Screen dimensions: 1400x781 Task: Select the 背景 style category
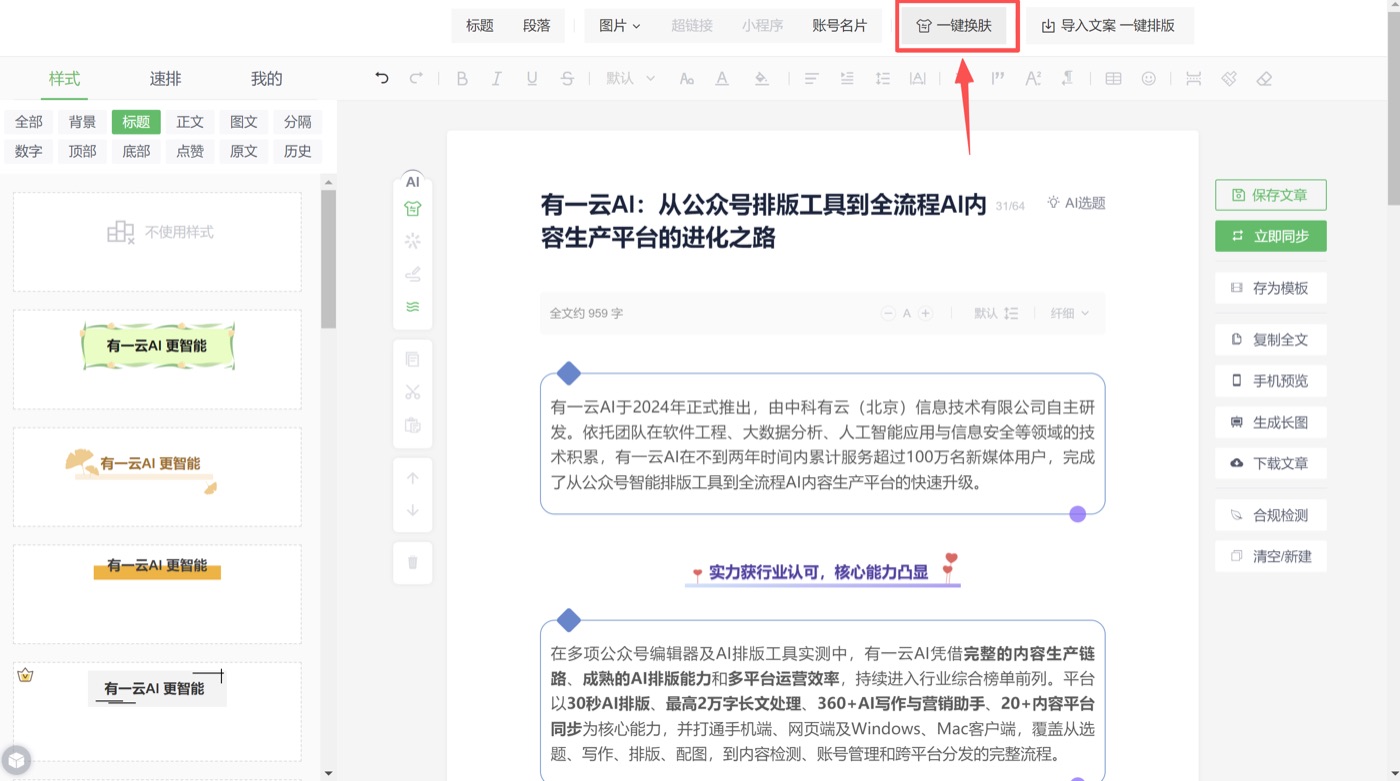coord(83,122)
